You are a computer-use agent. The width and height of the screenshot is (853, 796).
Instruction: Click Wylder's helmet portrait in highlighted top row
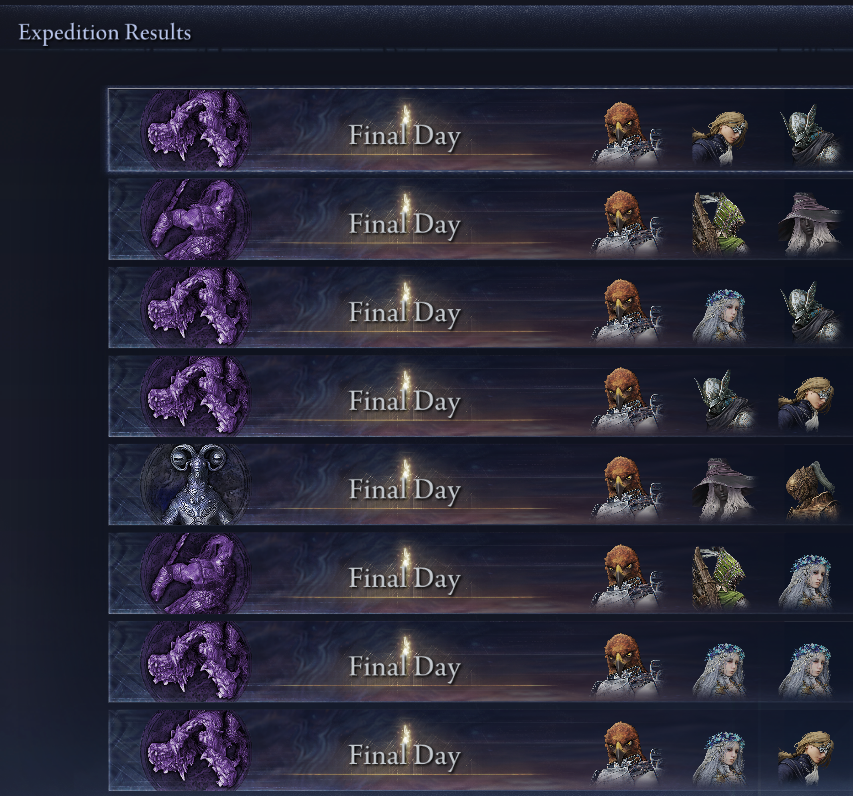tap(811, 135)
